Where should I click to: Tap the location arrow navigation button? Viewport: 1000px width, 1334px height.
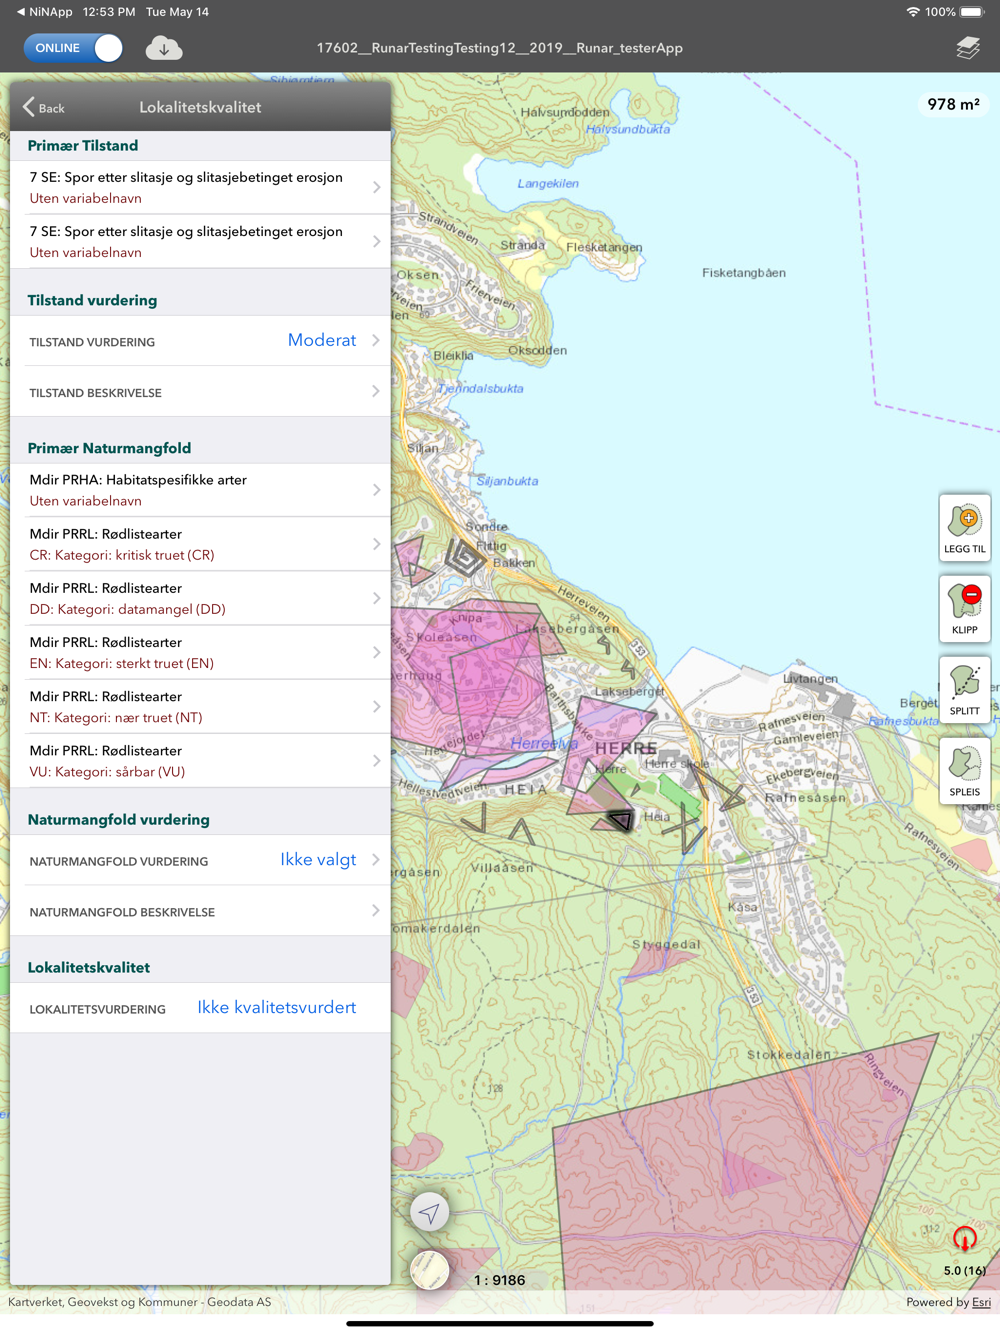[430, 1213]
